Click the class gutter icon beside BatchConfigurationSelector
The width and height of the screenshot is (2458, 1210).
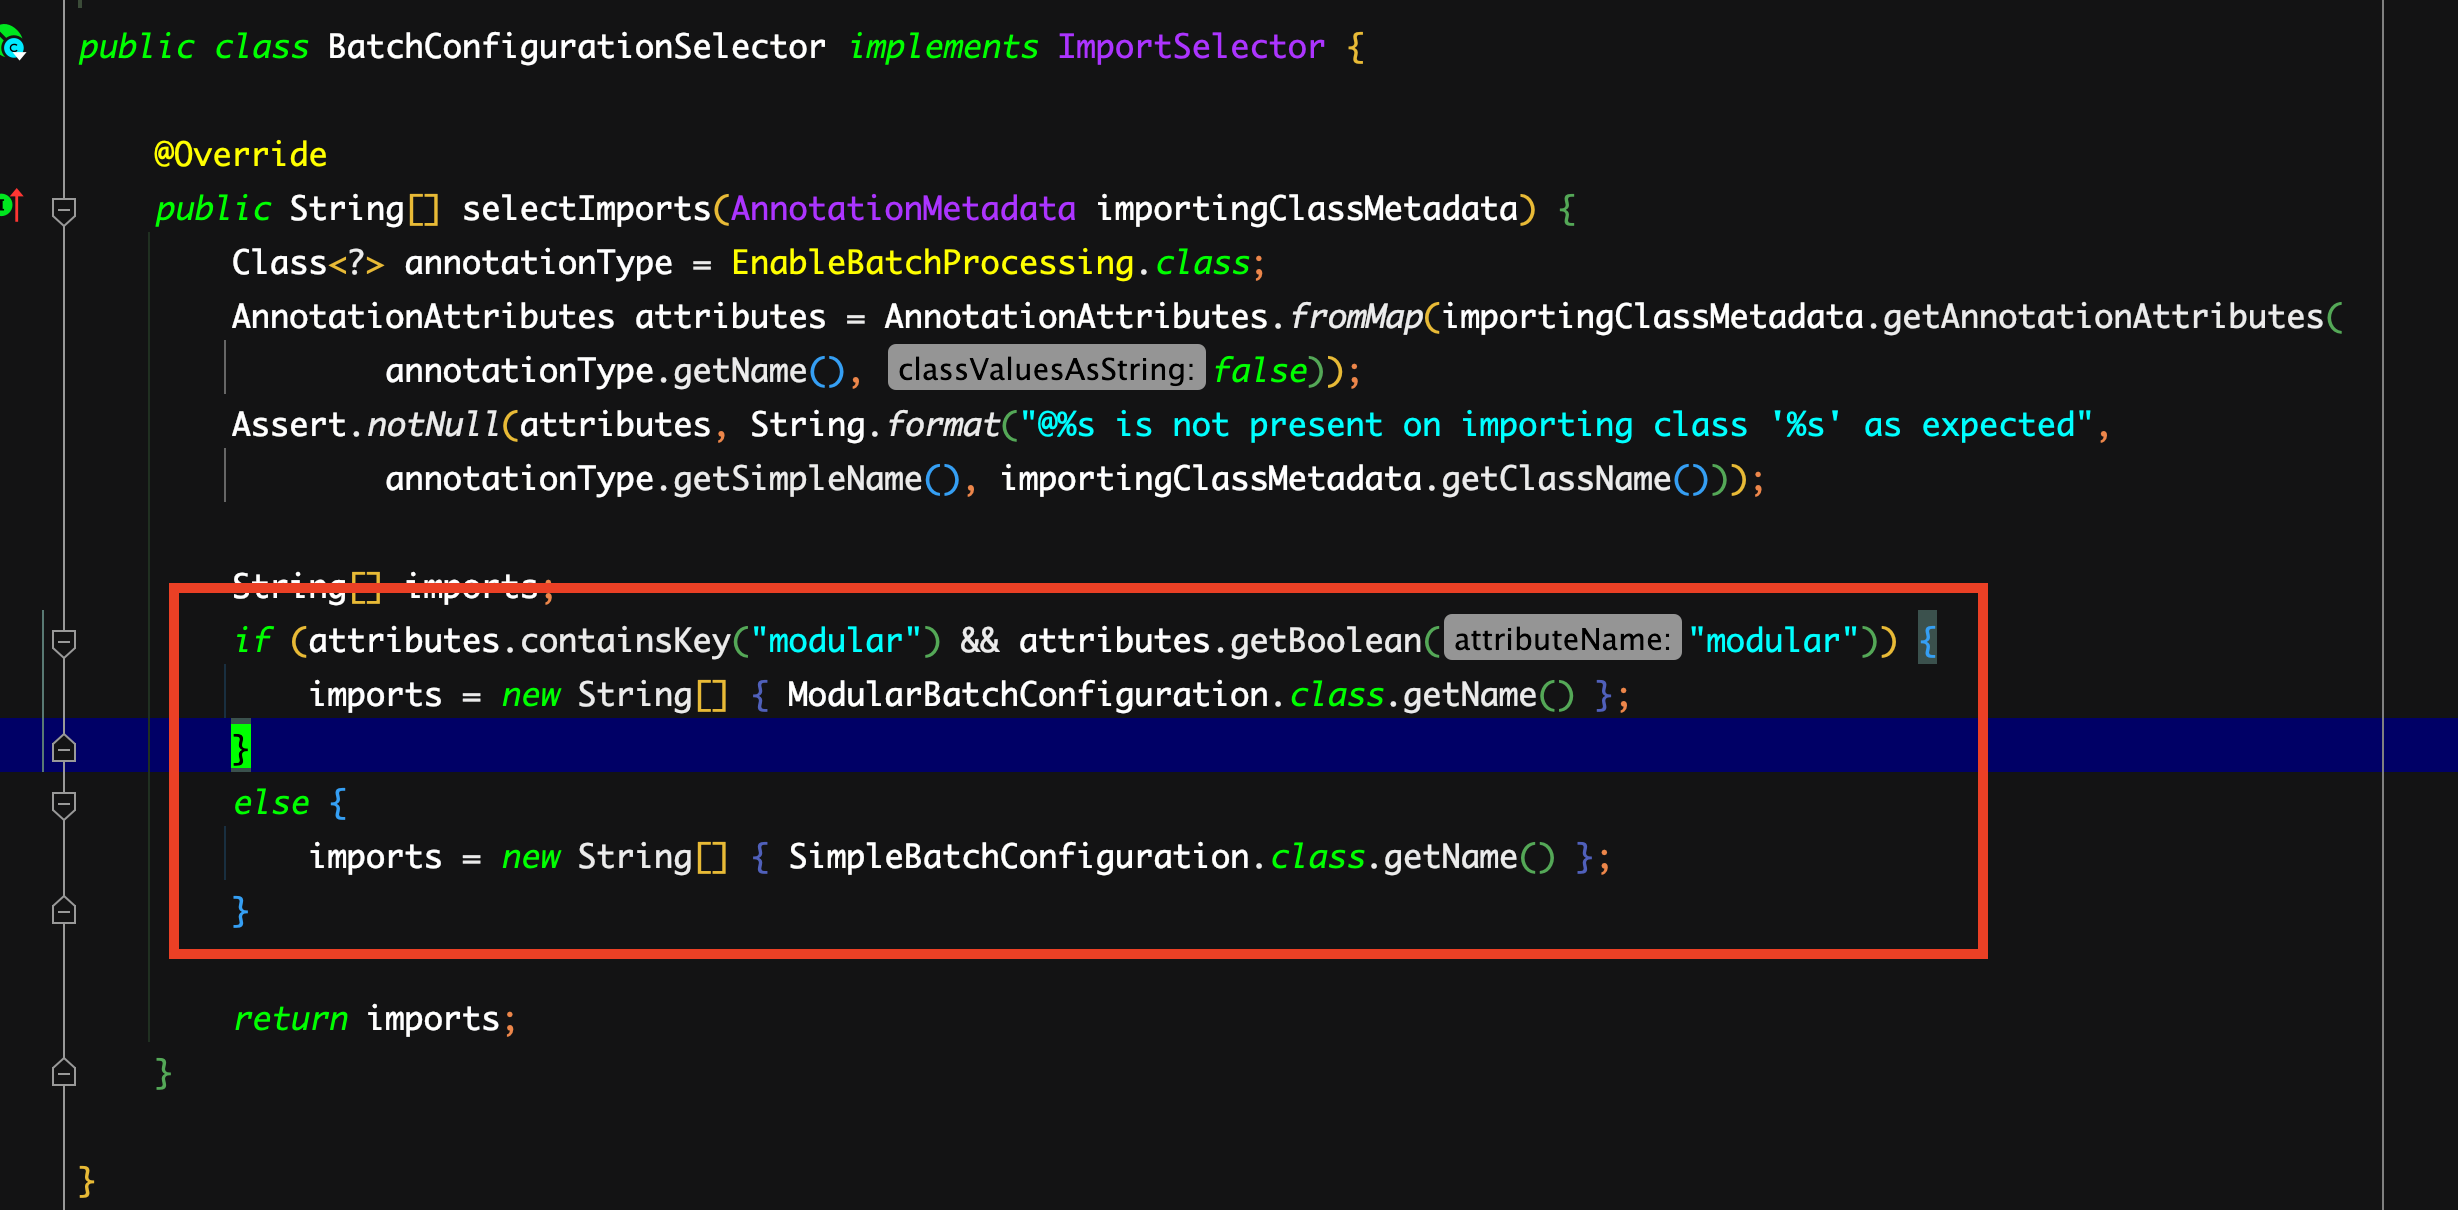[x=12, y=45]
